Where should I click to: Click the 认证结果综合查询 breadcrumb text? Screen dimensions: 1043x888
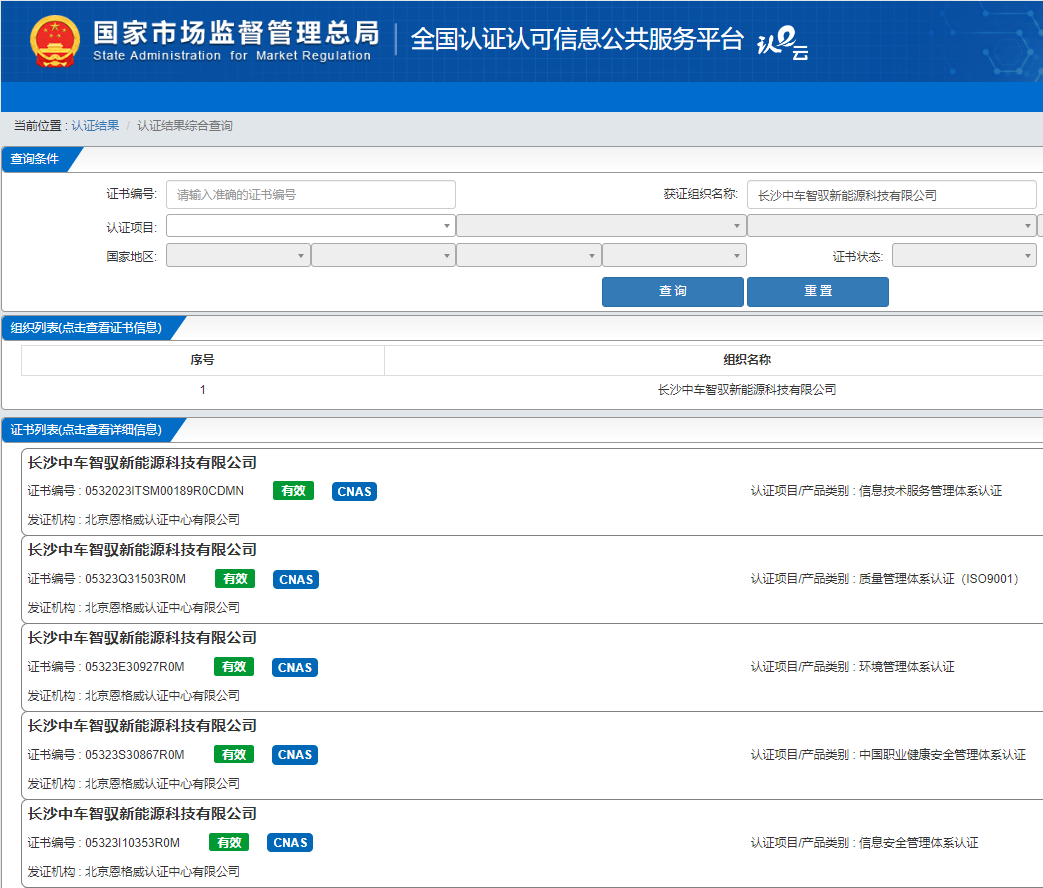[x=185, y=126]
